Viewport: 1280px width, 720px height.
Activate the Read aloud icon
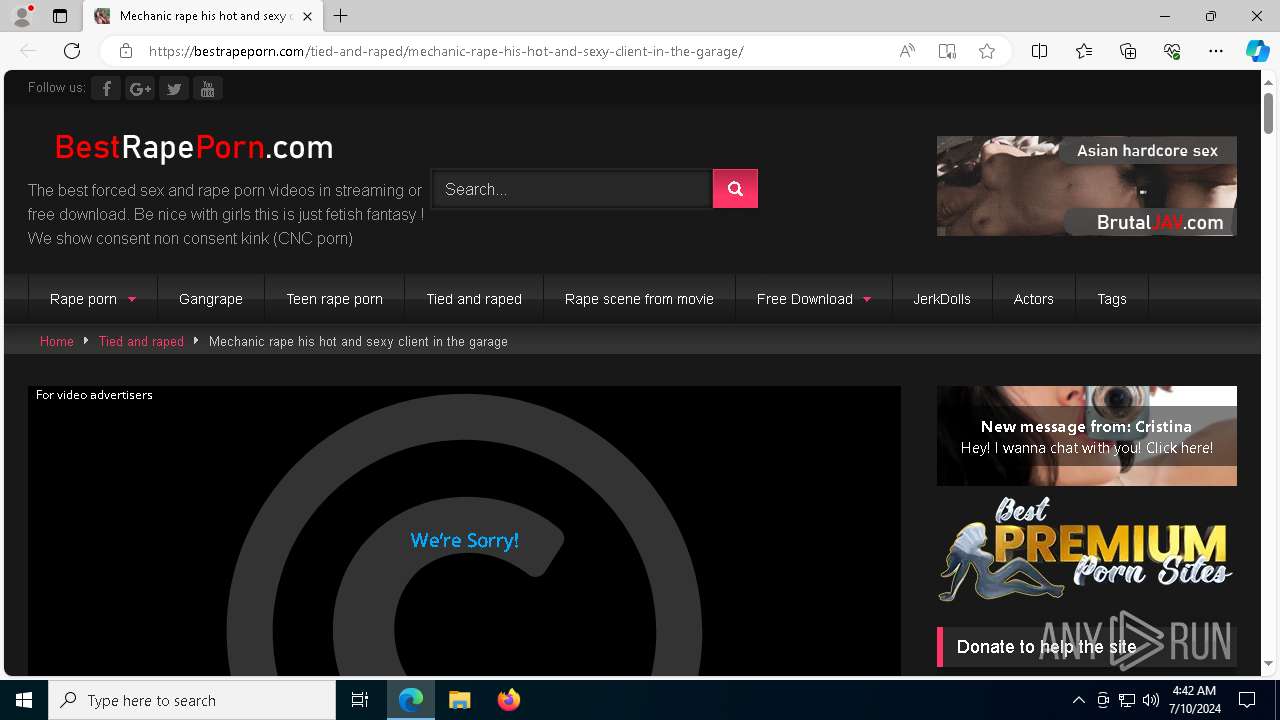point(907,51)
